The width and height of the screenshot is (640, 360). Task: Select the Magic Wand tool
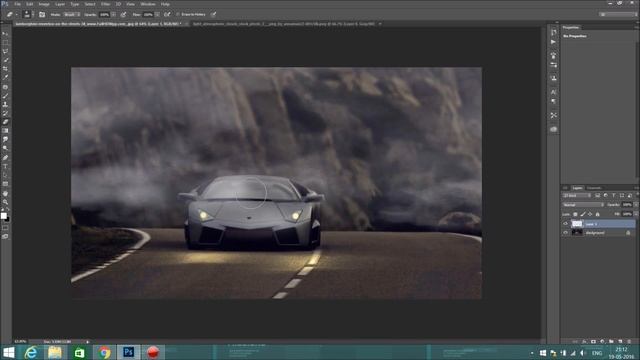pos(5,60)
